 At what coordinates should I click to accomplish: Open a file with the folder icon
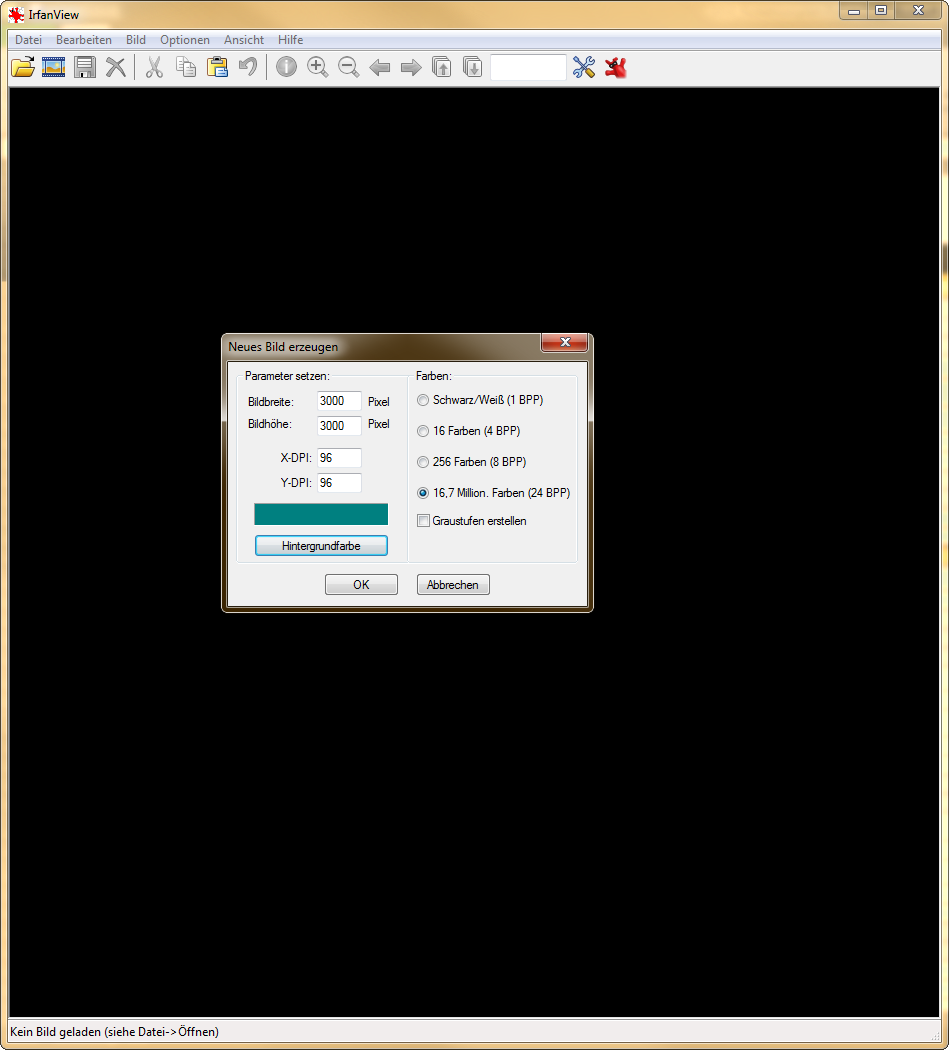tap(23, 67)
